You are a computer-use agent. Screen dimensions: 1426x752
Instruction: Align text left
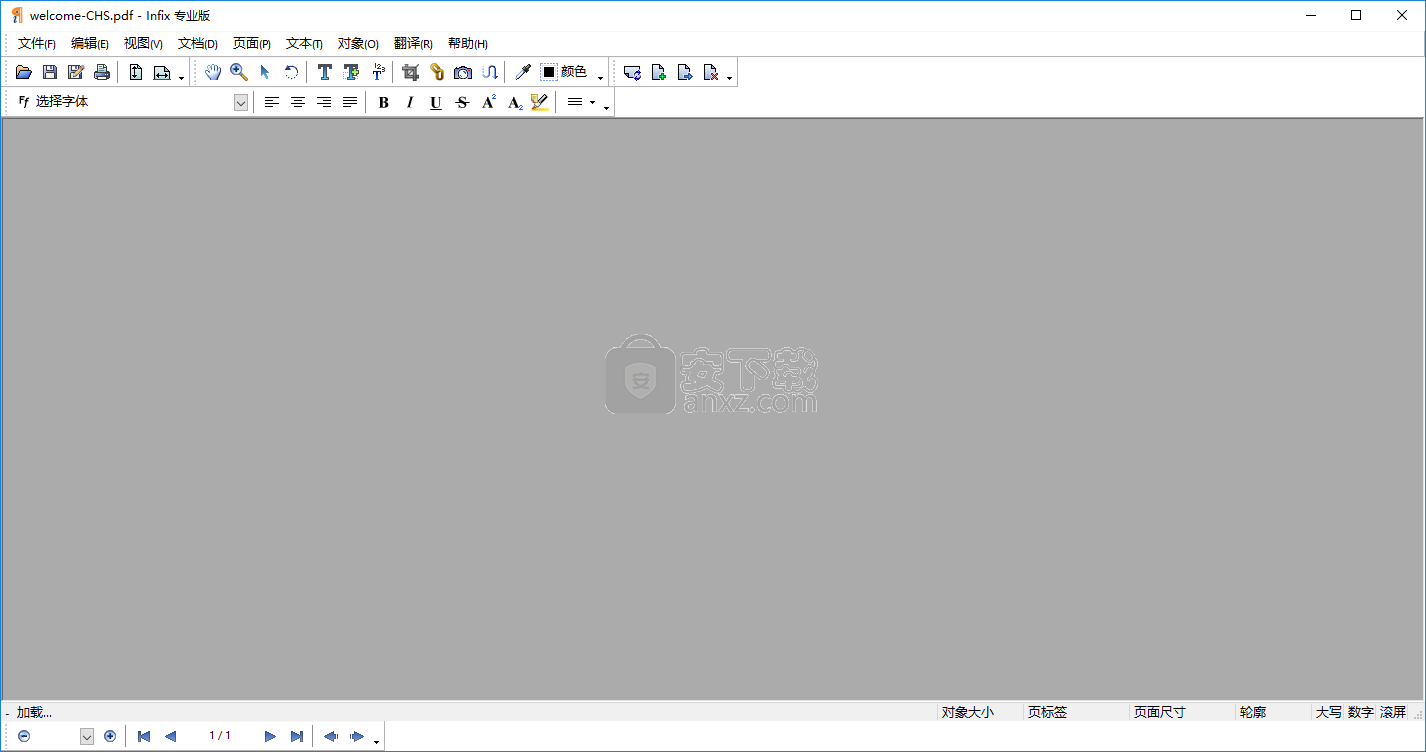[x=272, y=102]
